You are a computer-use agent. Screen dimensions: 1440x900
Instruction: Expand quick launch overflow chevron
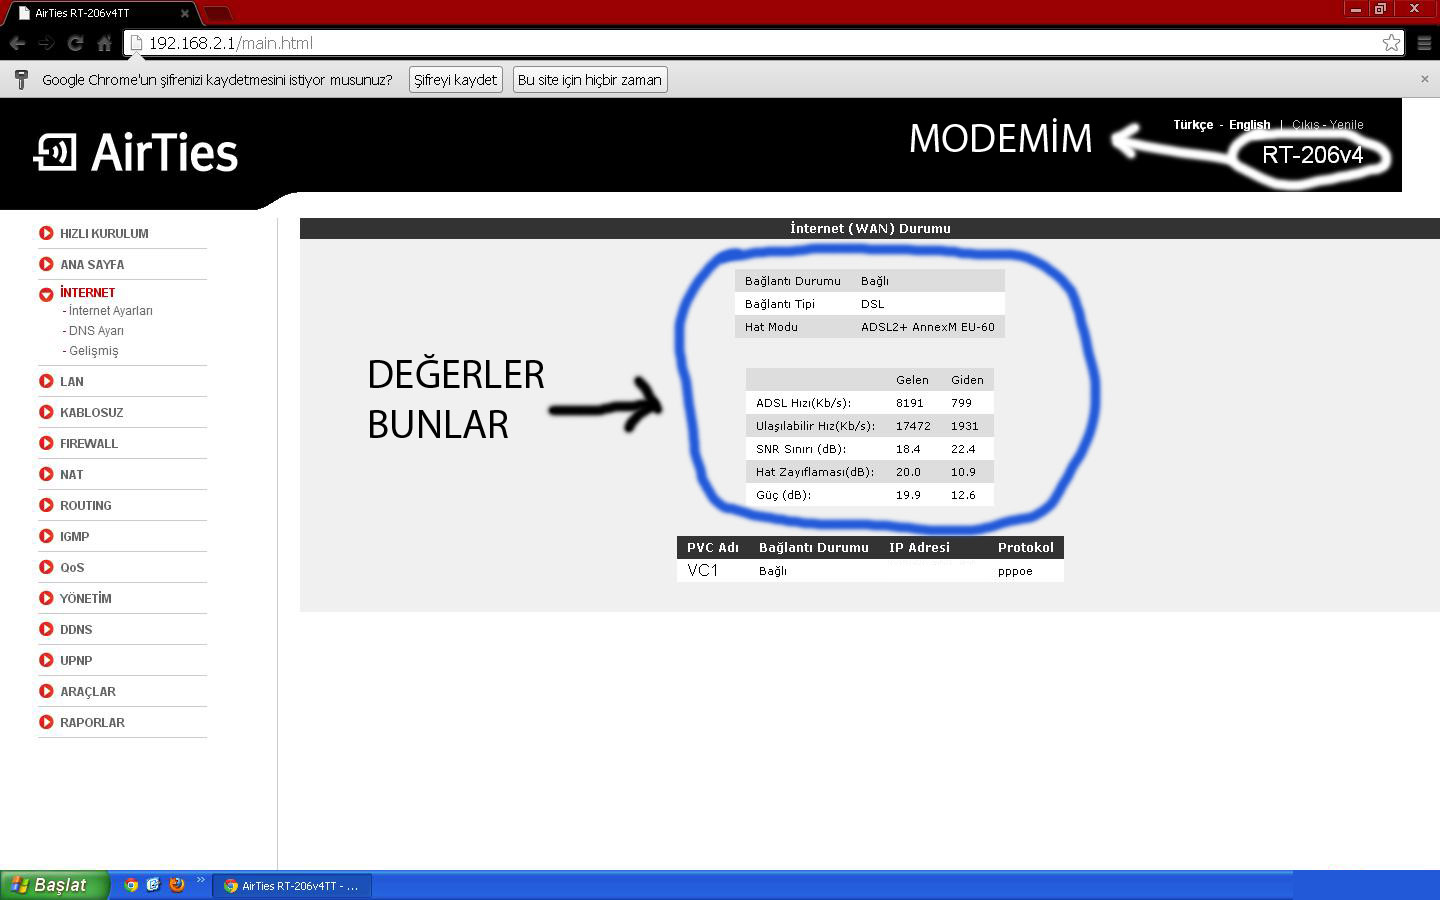[200, 881]
